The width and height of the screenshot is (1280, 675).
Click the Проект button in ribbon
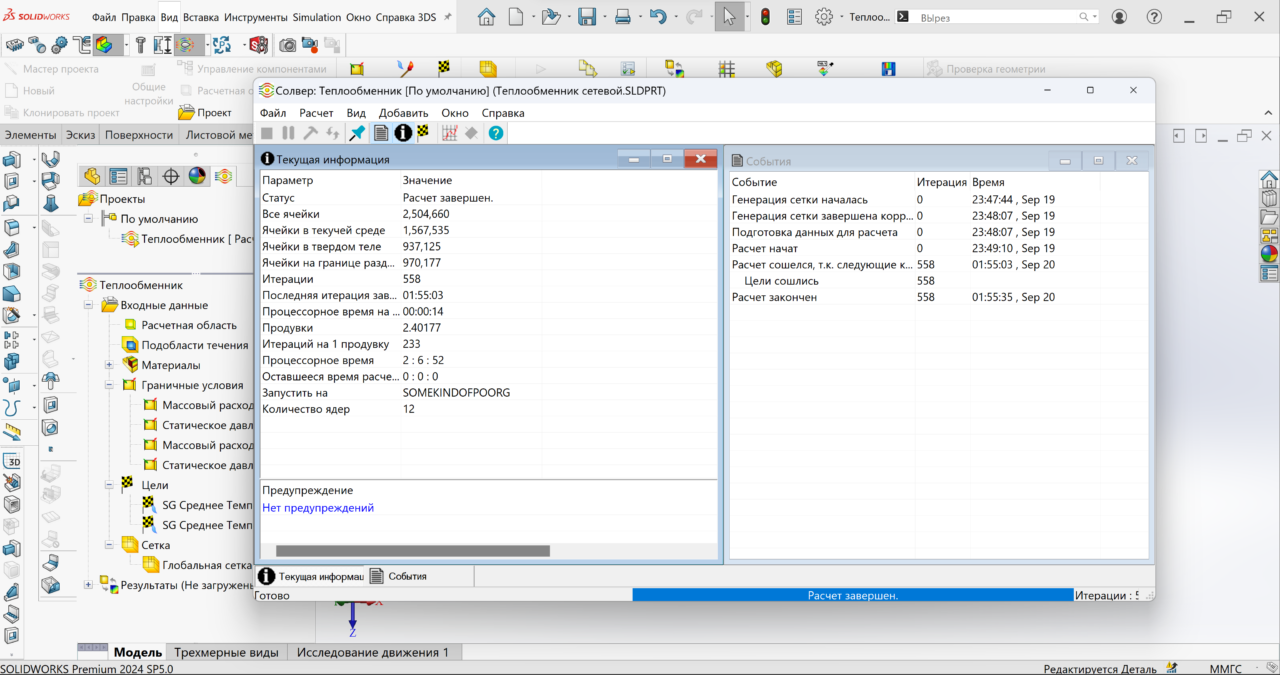[205, 112]
